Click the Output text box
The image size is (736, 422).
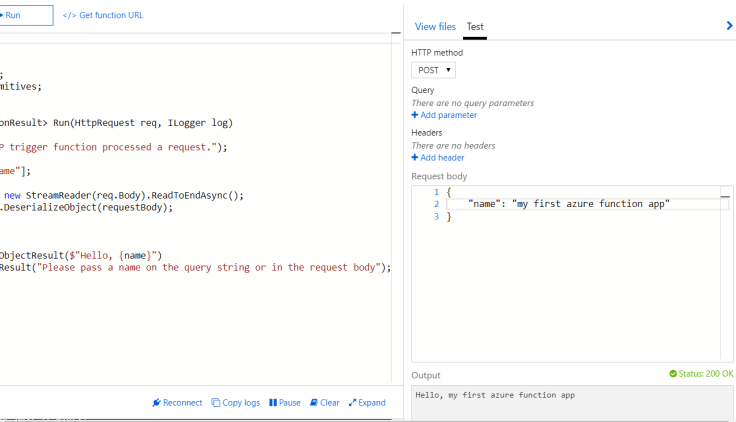click(572, 403)
